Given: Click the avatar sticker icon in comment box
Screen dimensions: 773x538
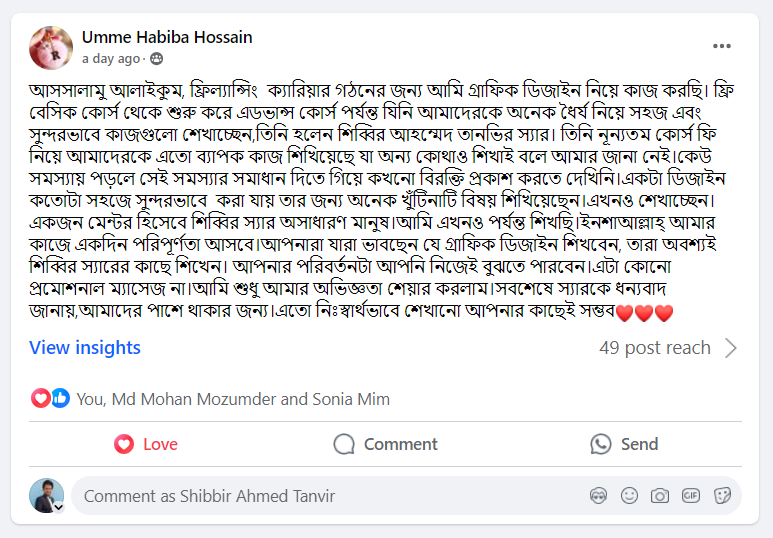Looking at the screenshot, I should click(x=598, y=495).
